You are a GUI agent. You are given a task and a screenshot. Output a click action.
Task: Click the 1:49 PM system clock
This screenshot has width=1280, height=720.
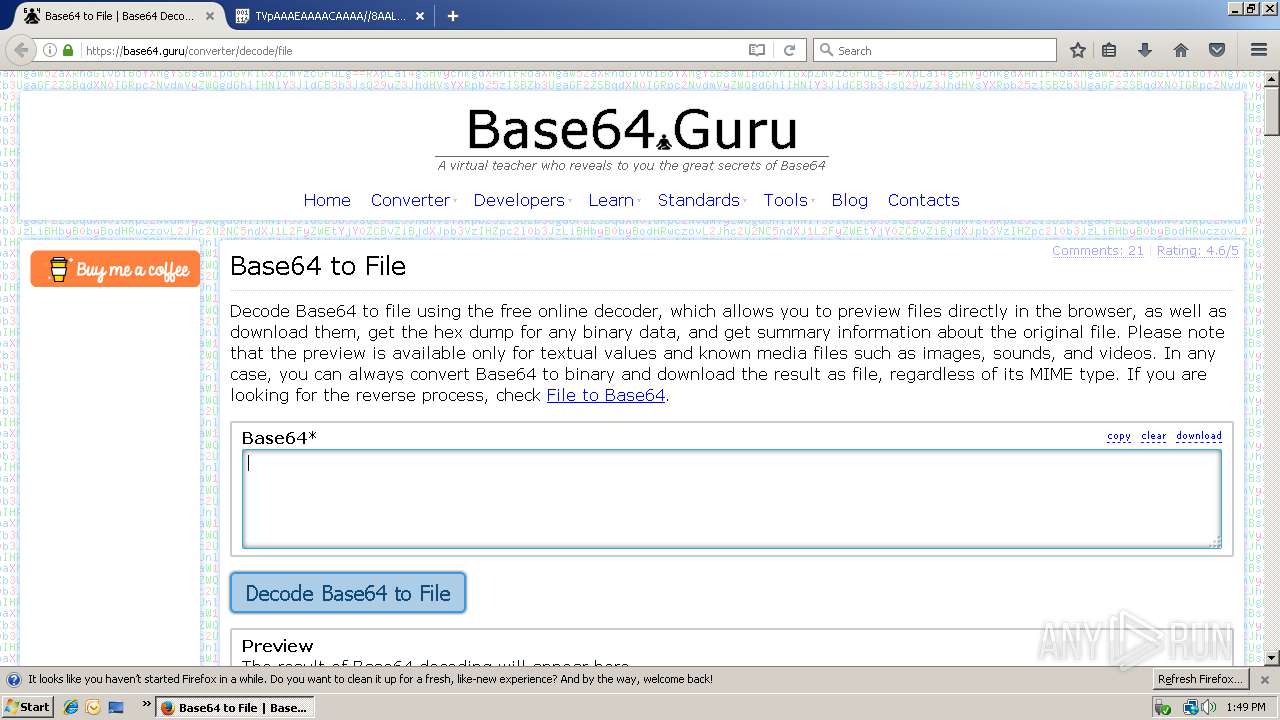[1245, 707]
